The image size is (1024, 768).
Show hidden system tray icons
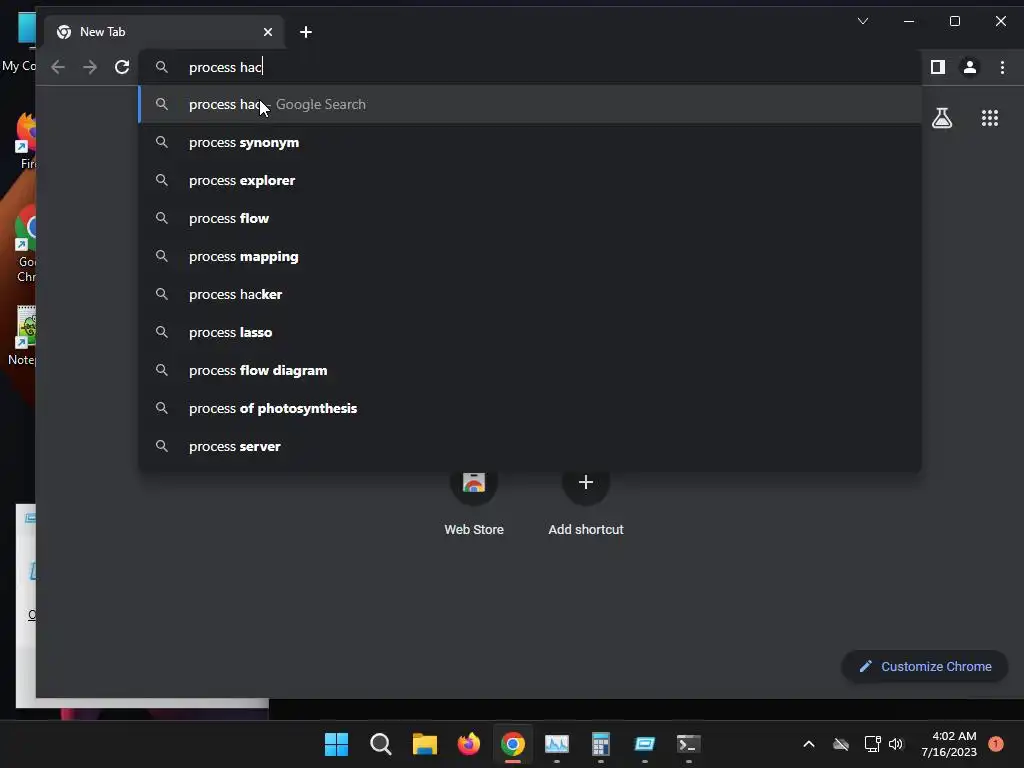click(x=808, y=744)
